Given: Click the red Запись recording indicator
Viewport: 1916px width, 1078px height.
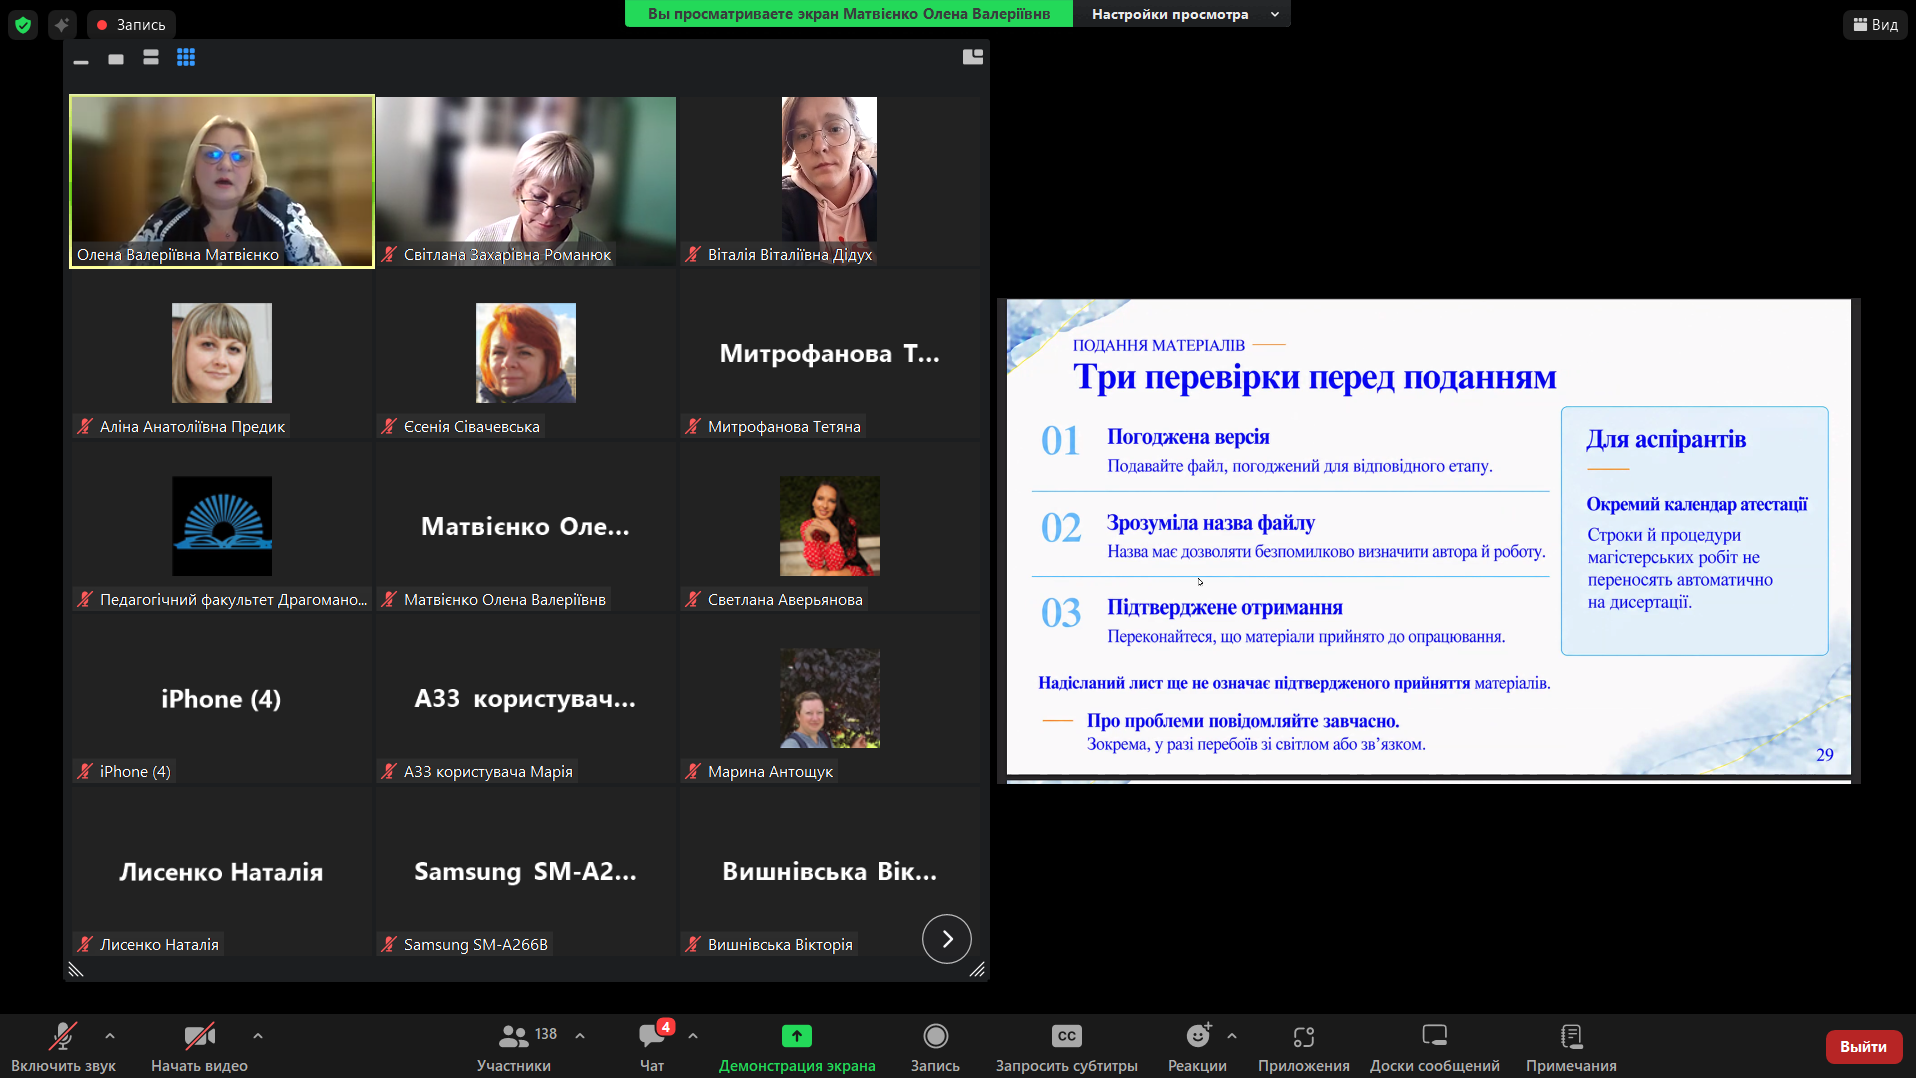Looking at the screenshot, I should point(131,24).
